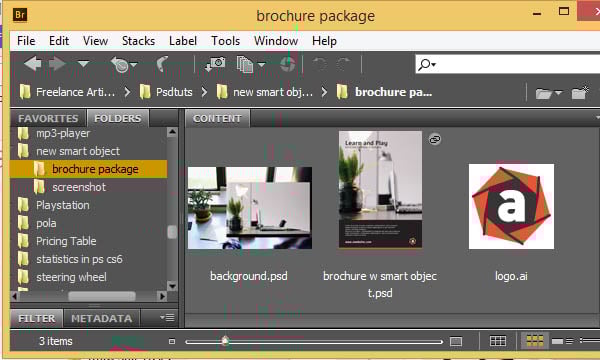Go back with the left arrow

33,64
